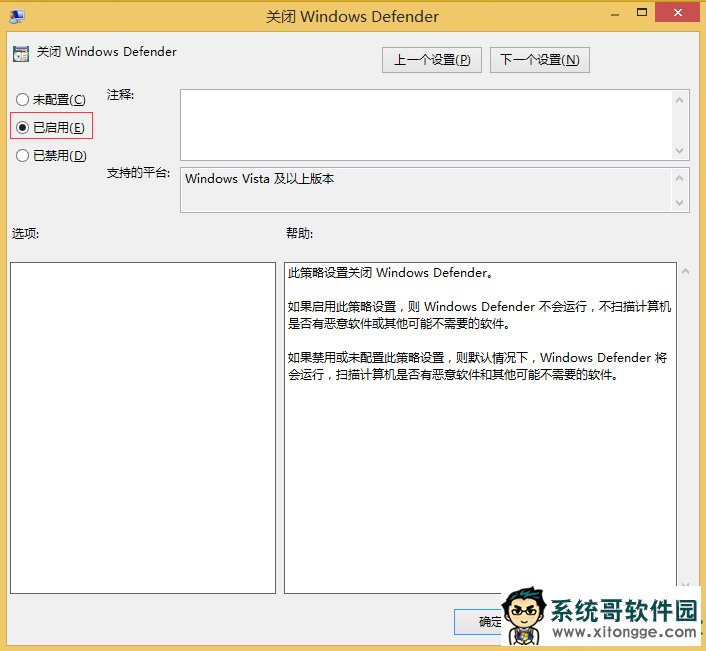The image size is (706, 651).
Task: Maximize the 关闭 Windows Defender window
Action: point(642,13)
